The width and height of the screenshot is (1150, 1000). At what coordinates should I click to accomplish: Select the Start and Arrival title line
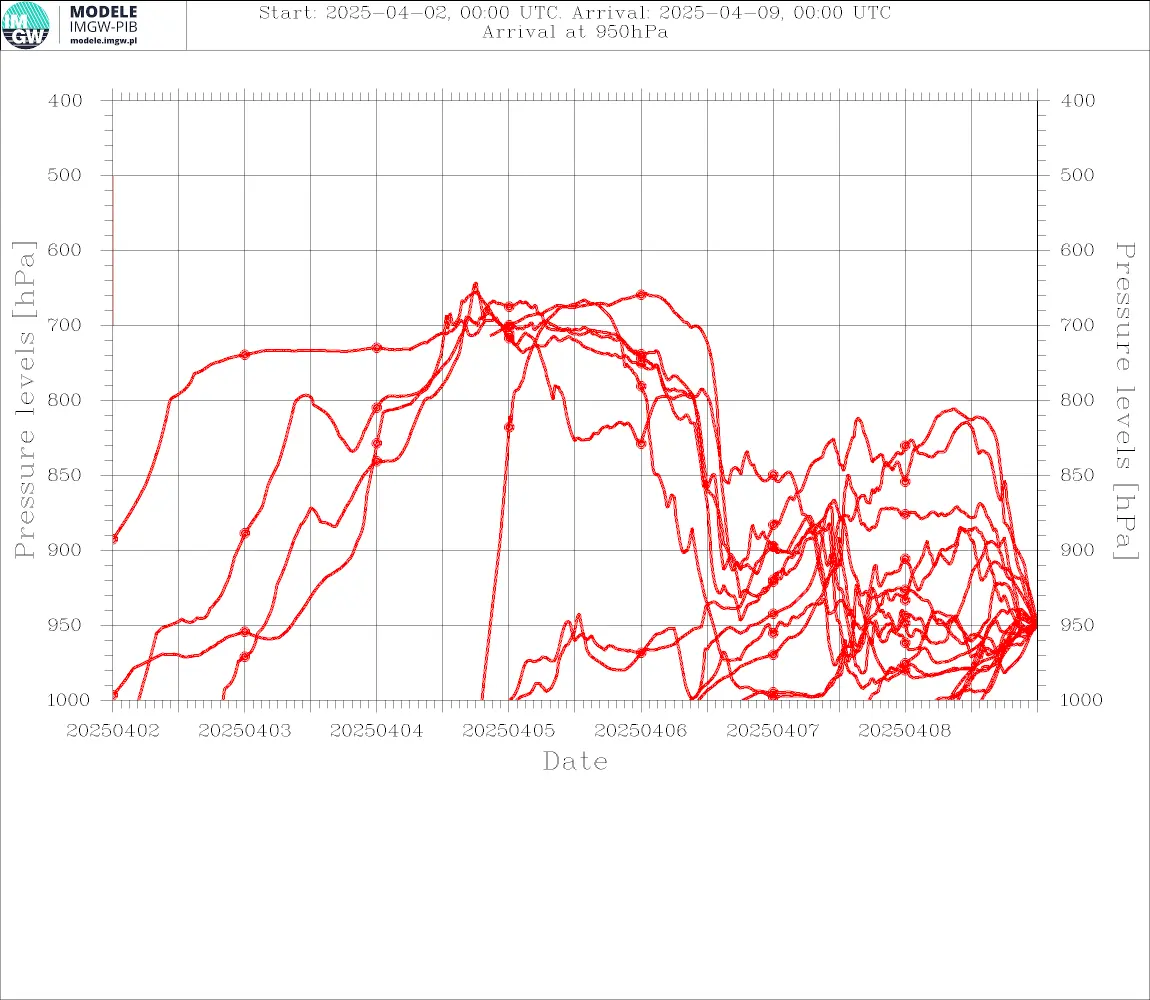pyautogui.click(x=575, y=13)
